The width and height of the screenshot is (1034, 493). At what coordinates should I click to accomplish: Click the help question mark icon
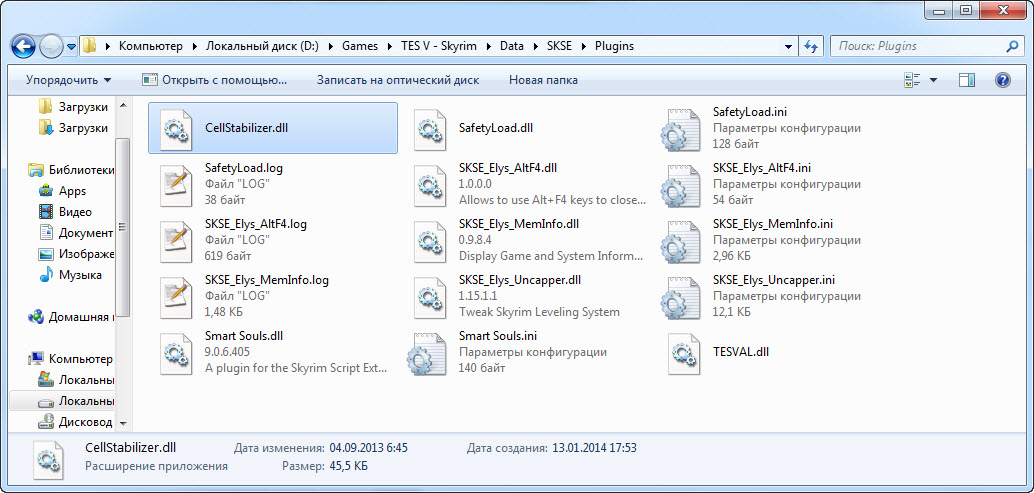pyautogui.click(x=1002, y=80)
